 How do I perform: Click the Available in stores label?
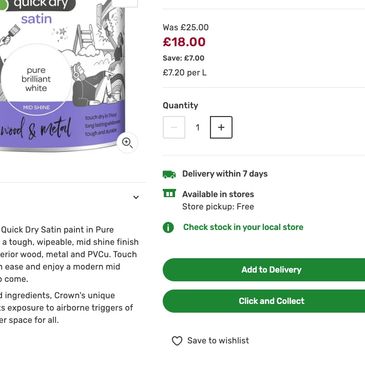(x=218, y=194)
